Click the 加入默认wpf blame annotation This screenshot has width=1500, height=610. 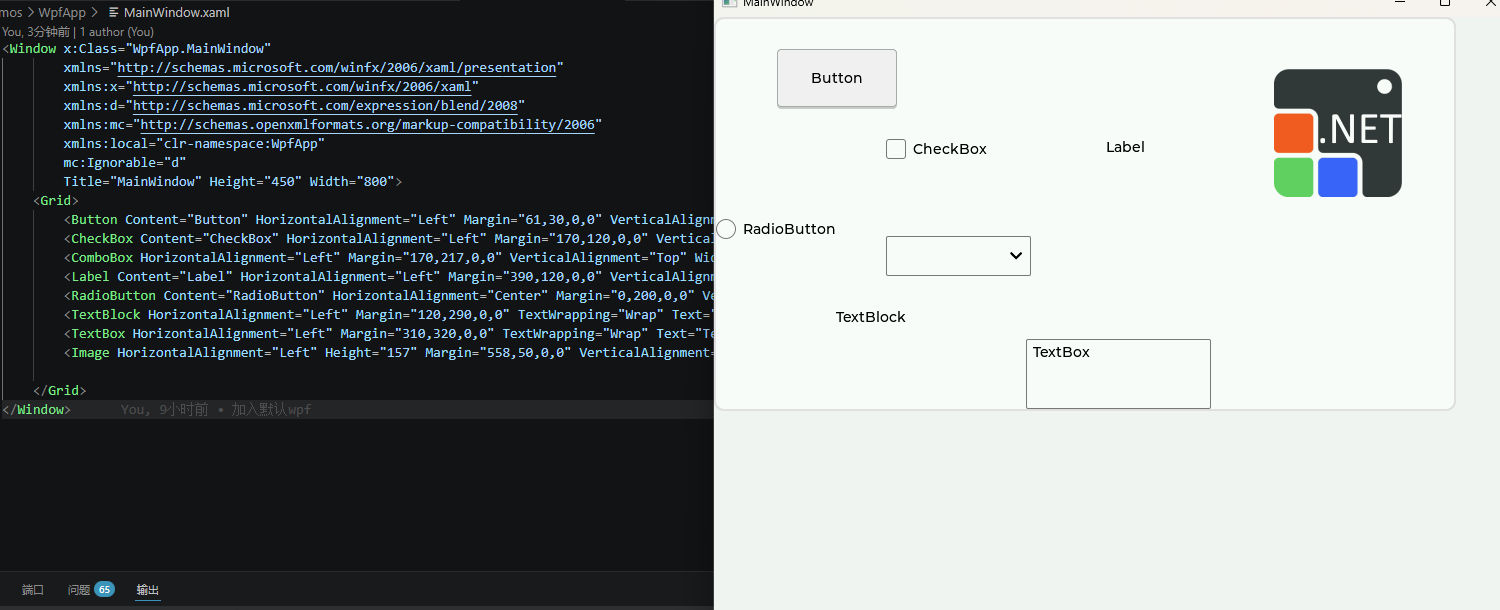(269, 409)
